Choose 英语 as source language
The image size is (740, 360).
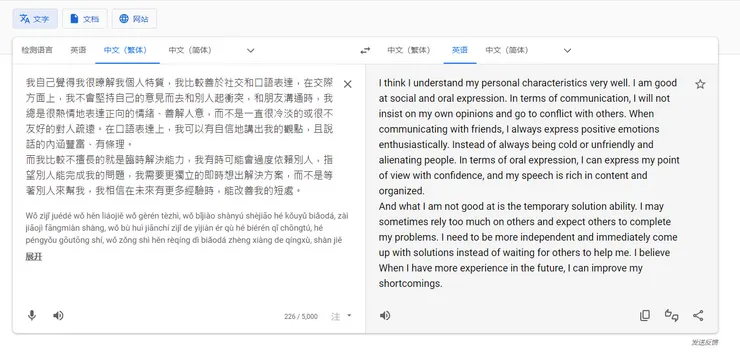click(78, 50)
